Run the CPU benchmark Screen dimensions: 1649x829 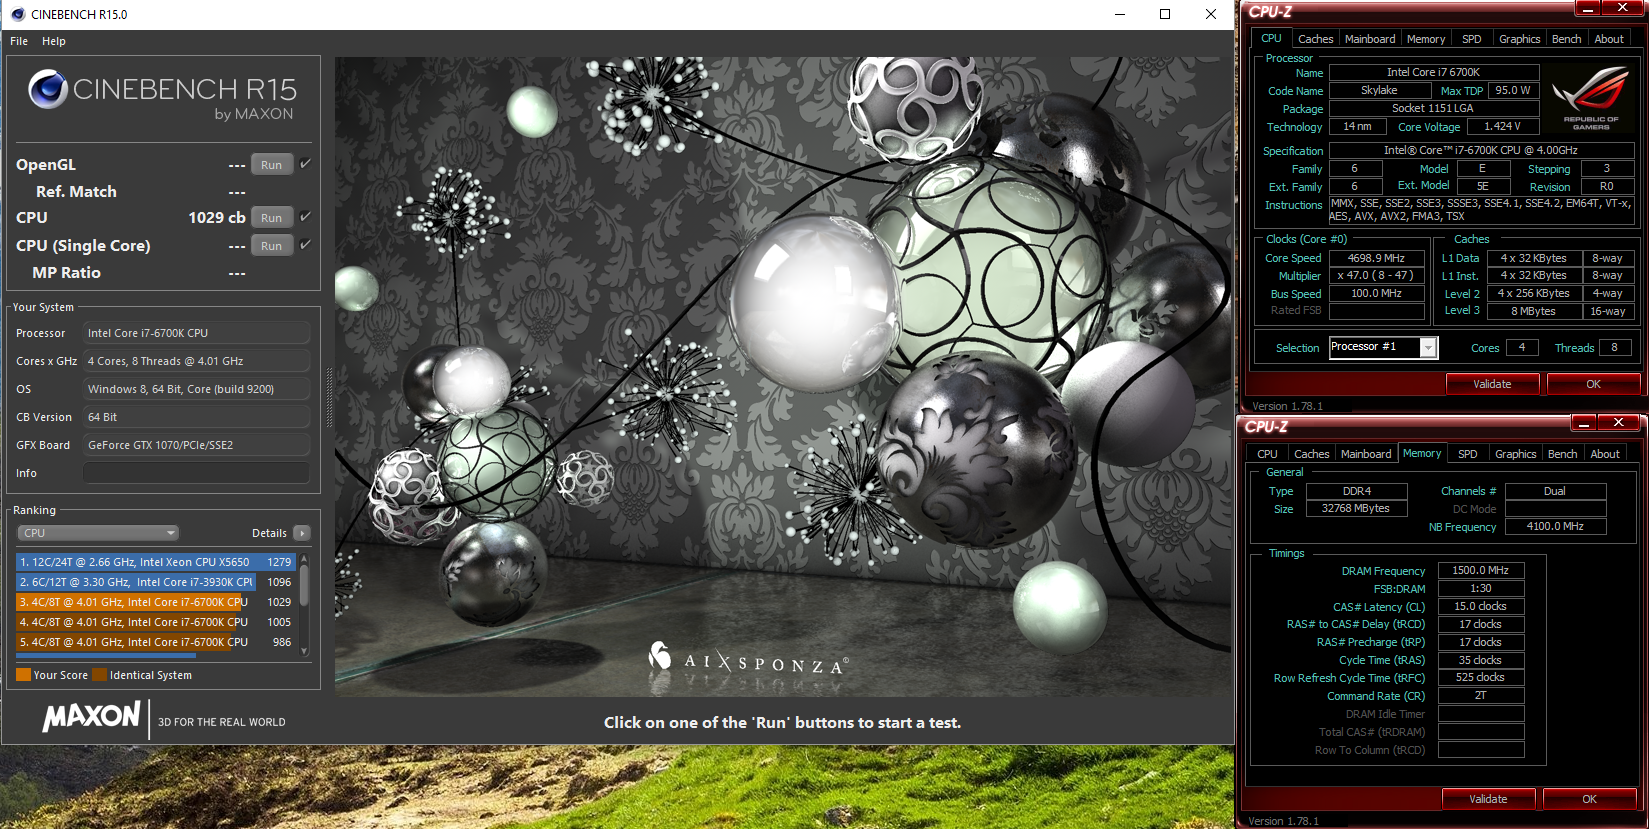point(272,218)
